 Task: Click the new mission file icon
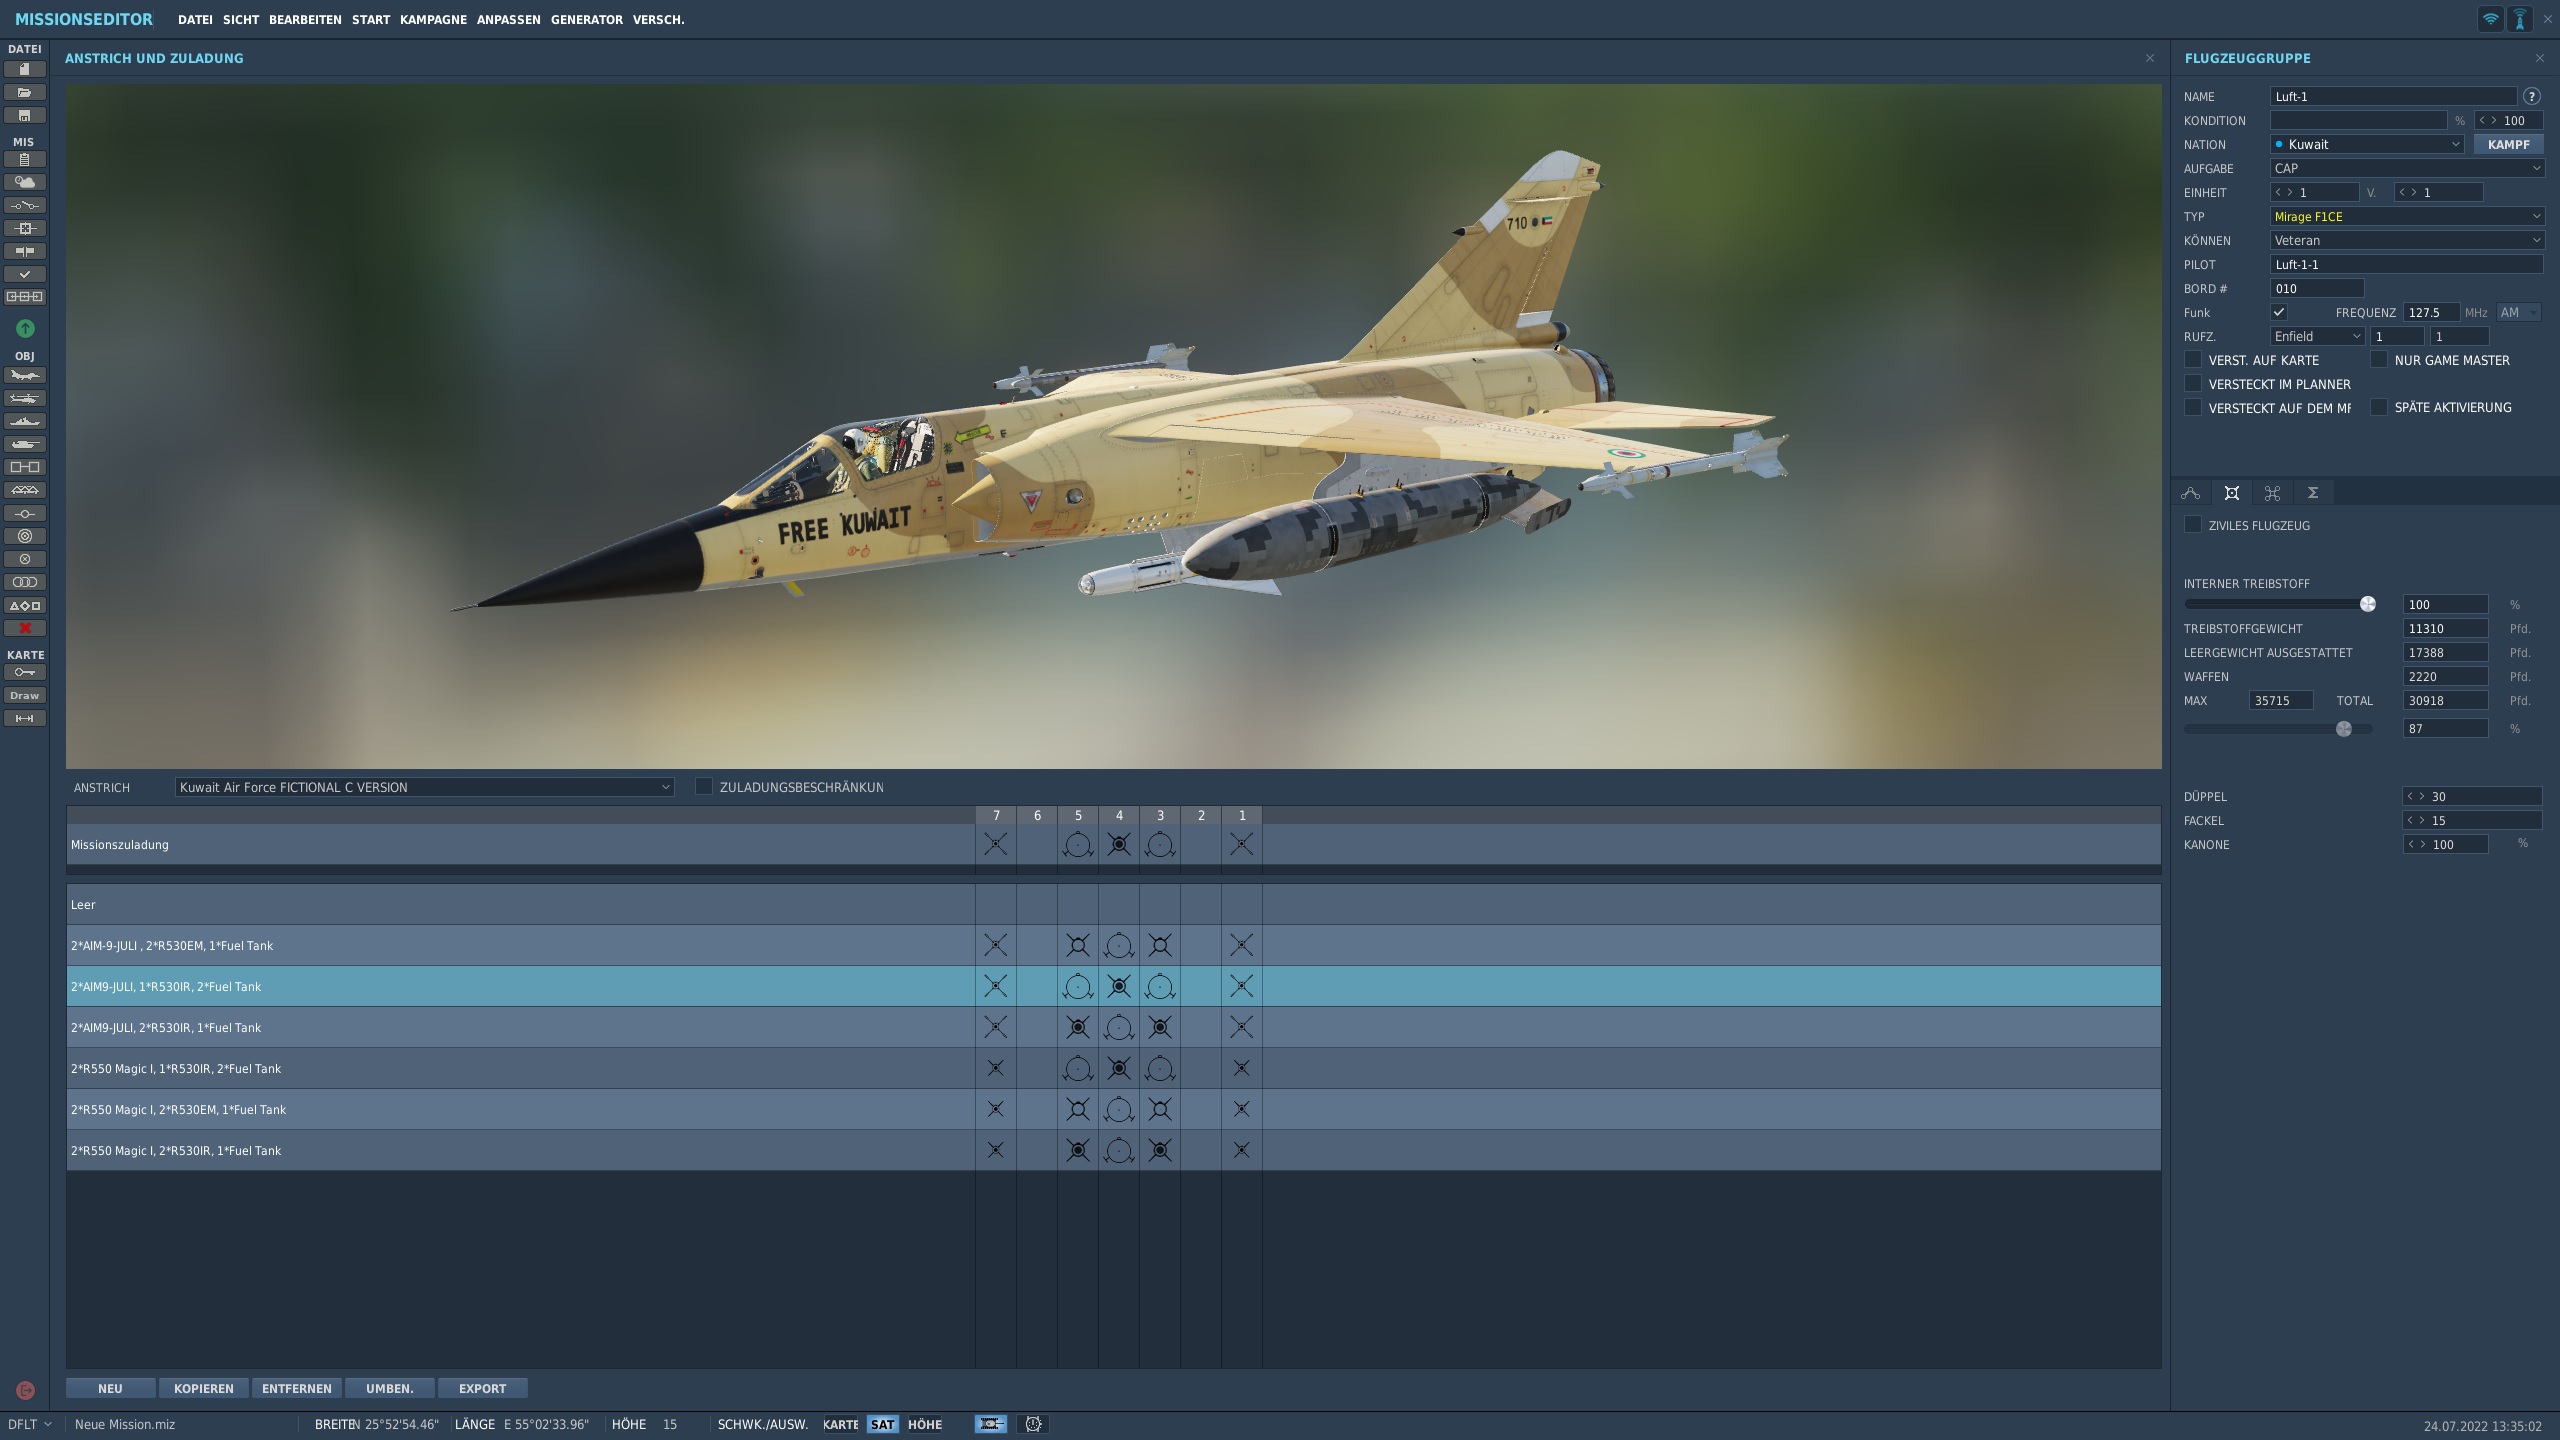[25, 69]
